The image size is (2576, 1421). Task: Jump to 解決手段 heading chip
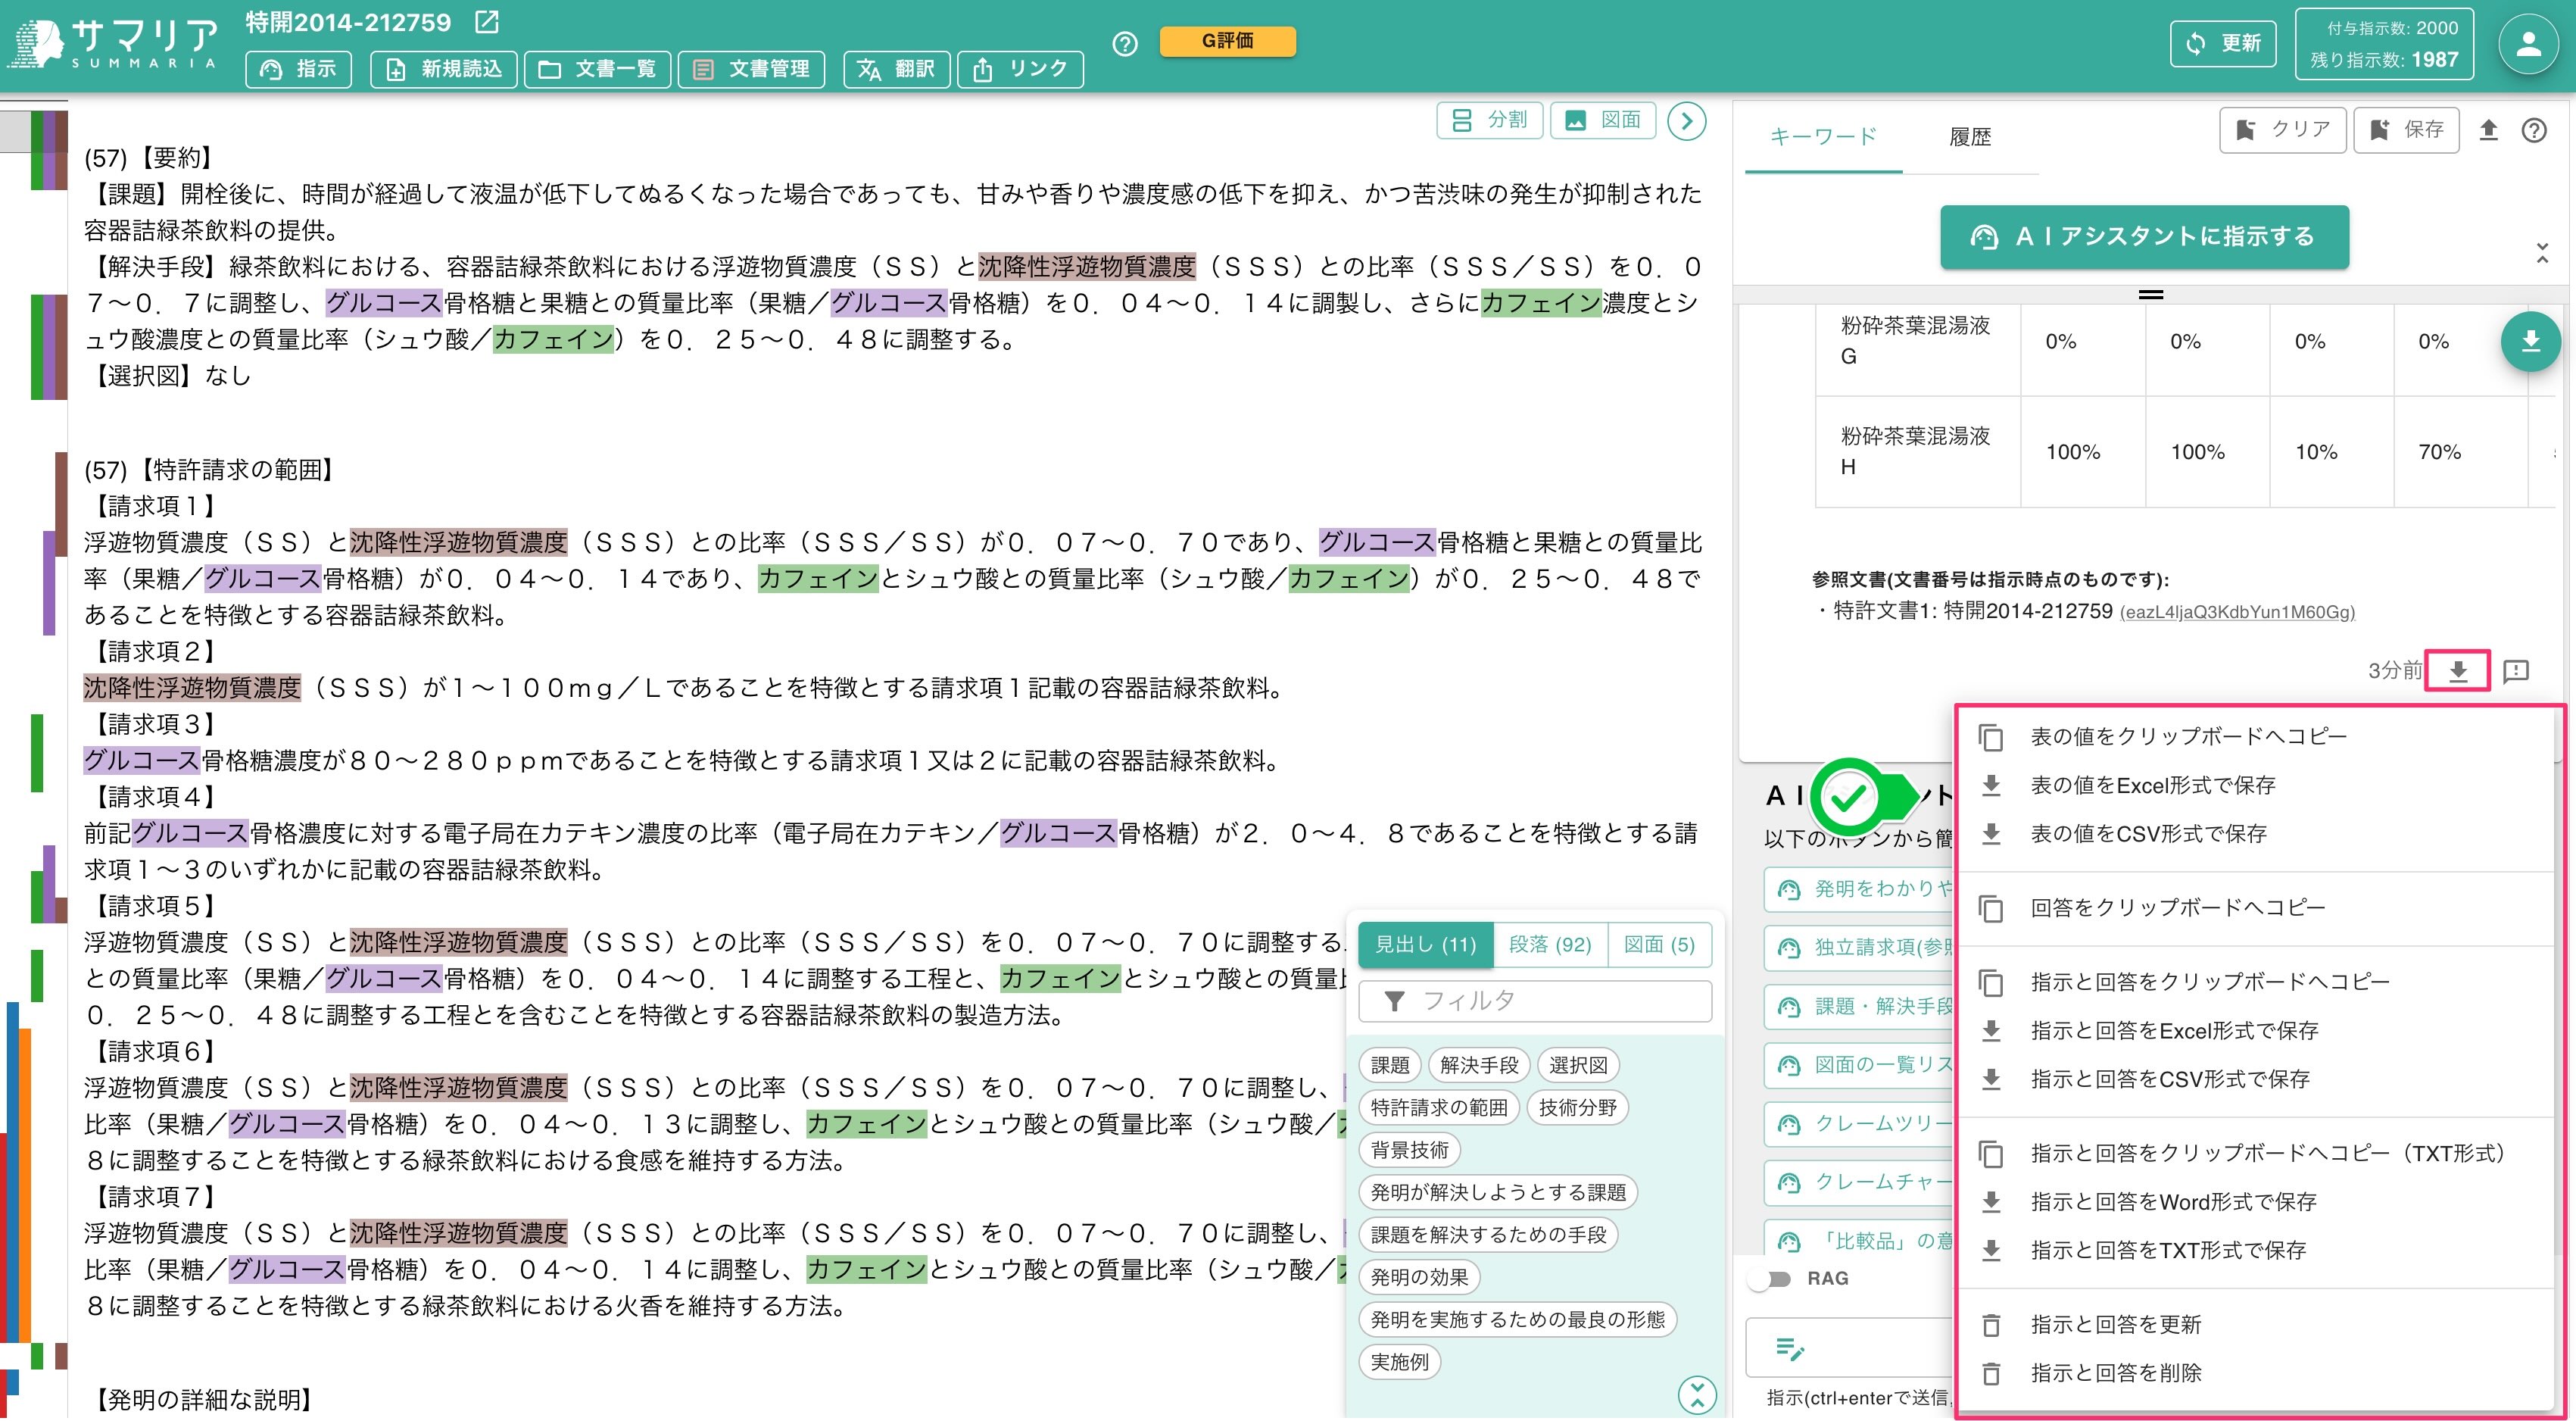1478,1065
